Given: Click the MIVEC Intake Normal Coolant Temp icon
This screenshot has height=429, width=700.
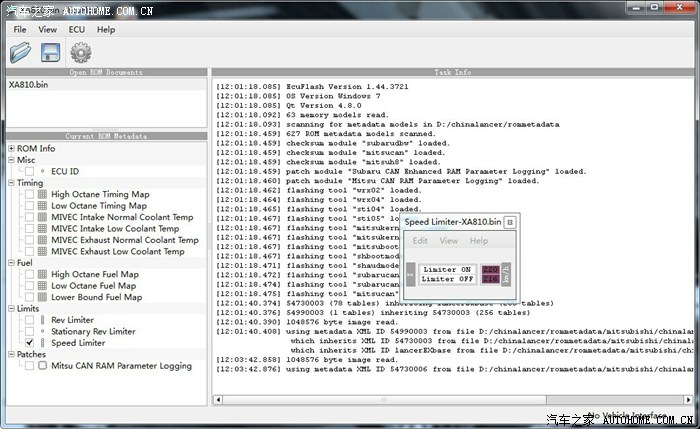Looking at the screenshot, I should (42, 217).
